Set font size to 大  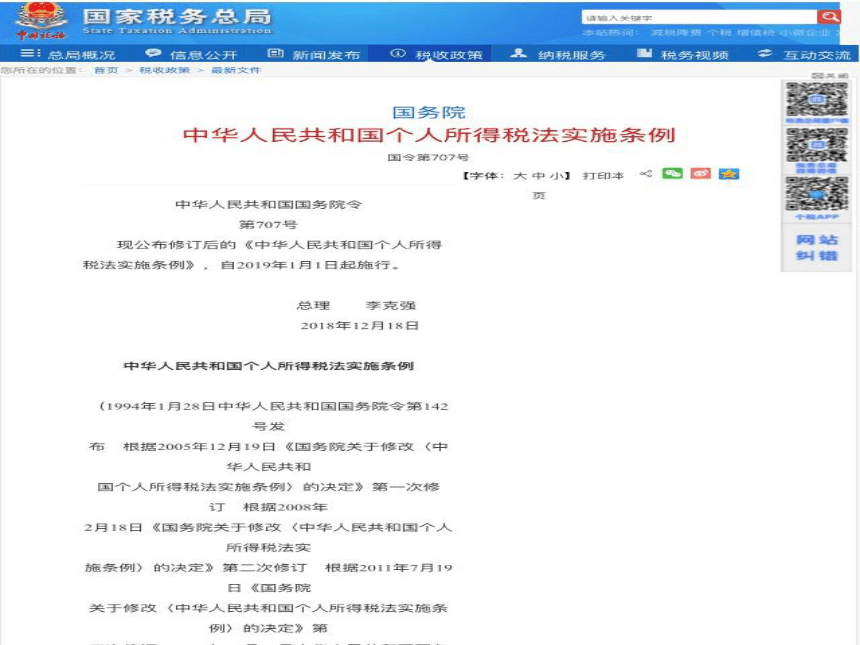pos(520,176)
